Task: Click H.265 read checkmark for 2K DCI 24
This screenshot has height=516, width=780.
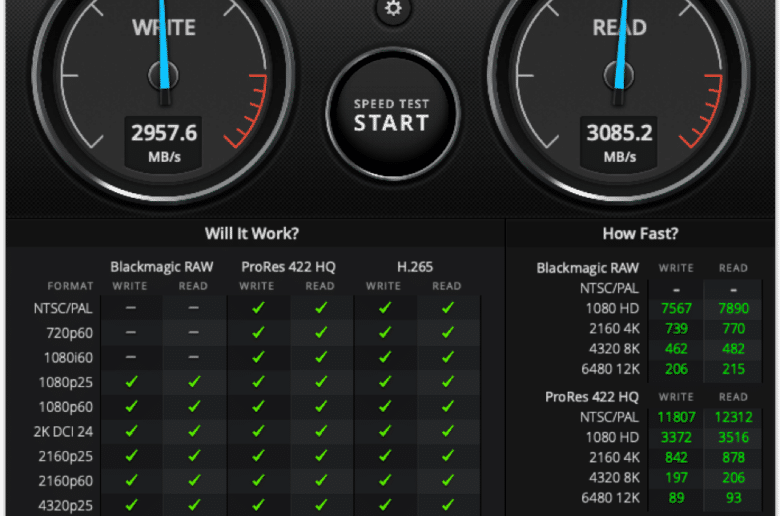Action: [x=448, y=431]
